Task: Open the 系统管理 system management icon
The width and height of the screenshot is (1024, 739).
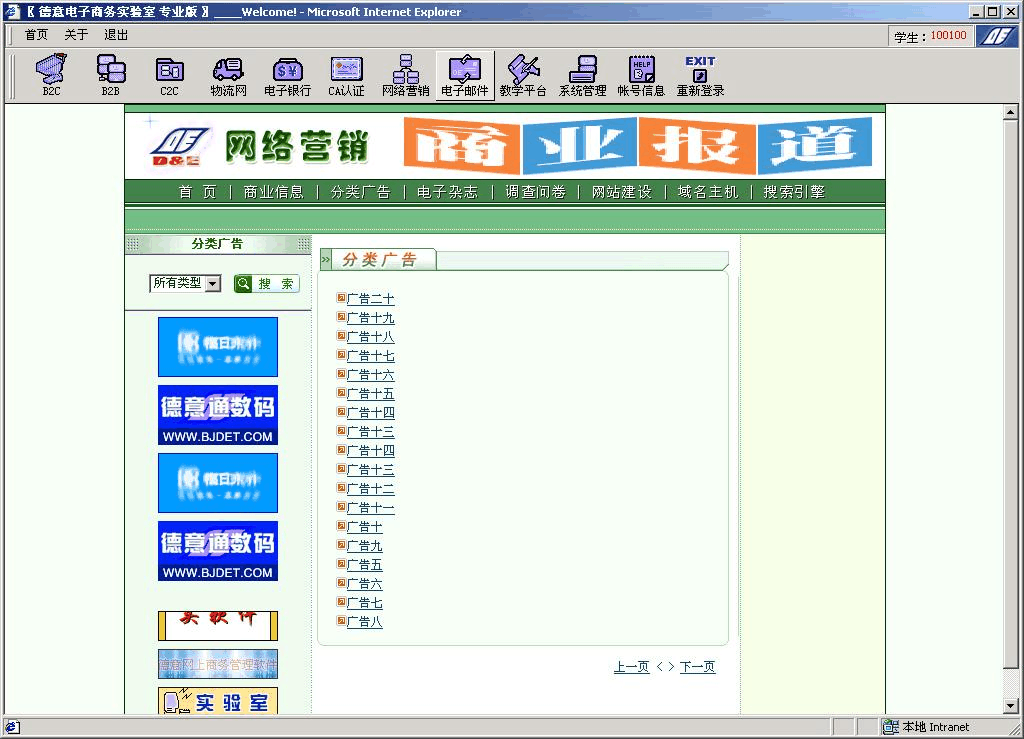Action: (x=582, y=75)
